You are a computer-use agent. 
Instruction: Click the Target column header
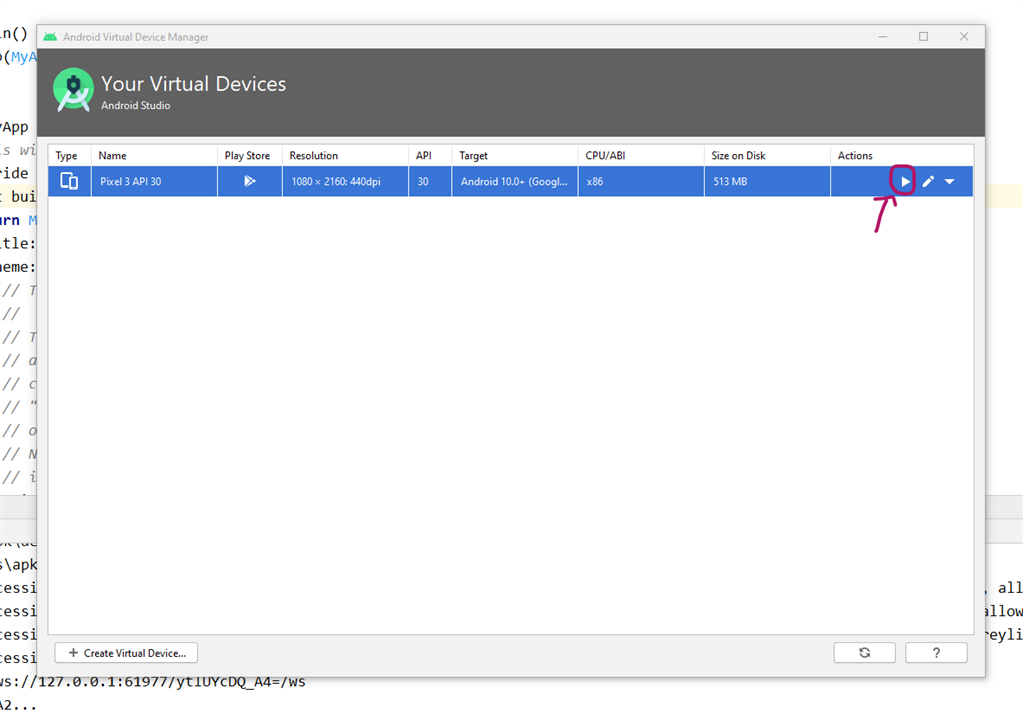[474, 155]
